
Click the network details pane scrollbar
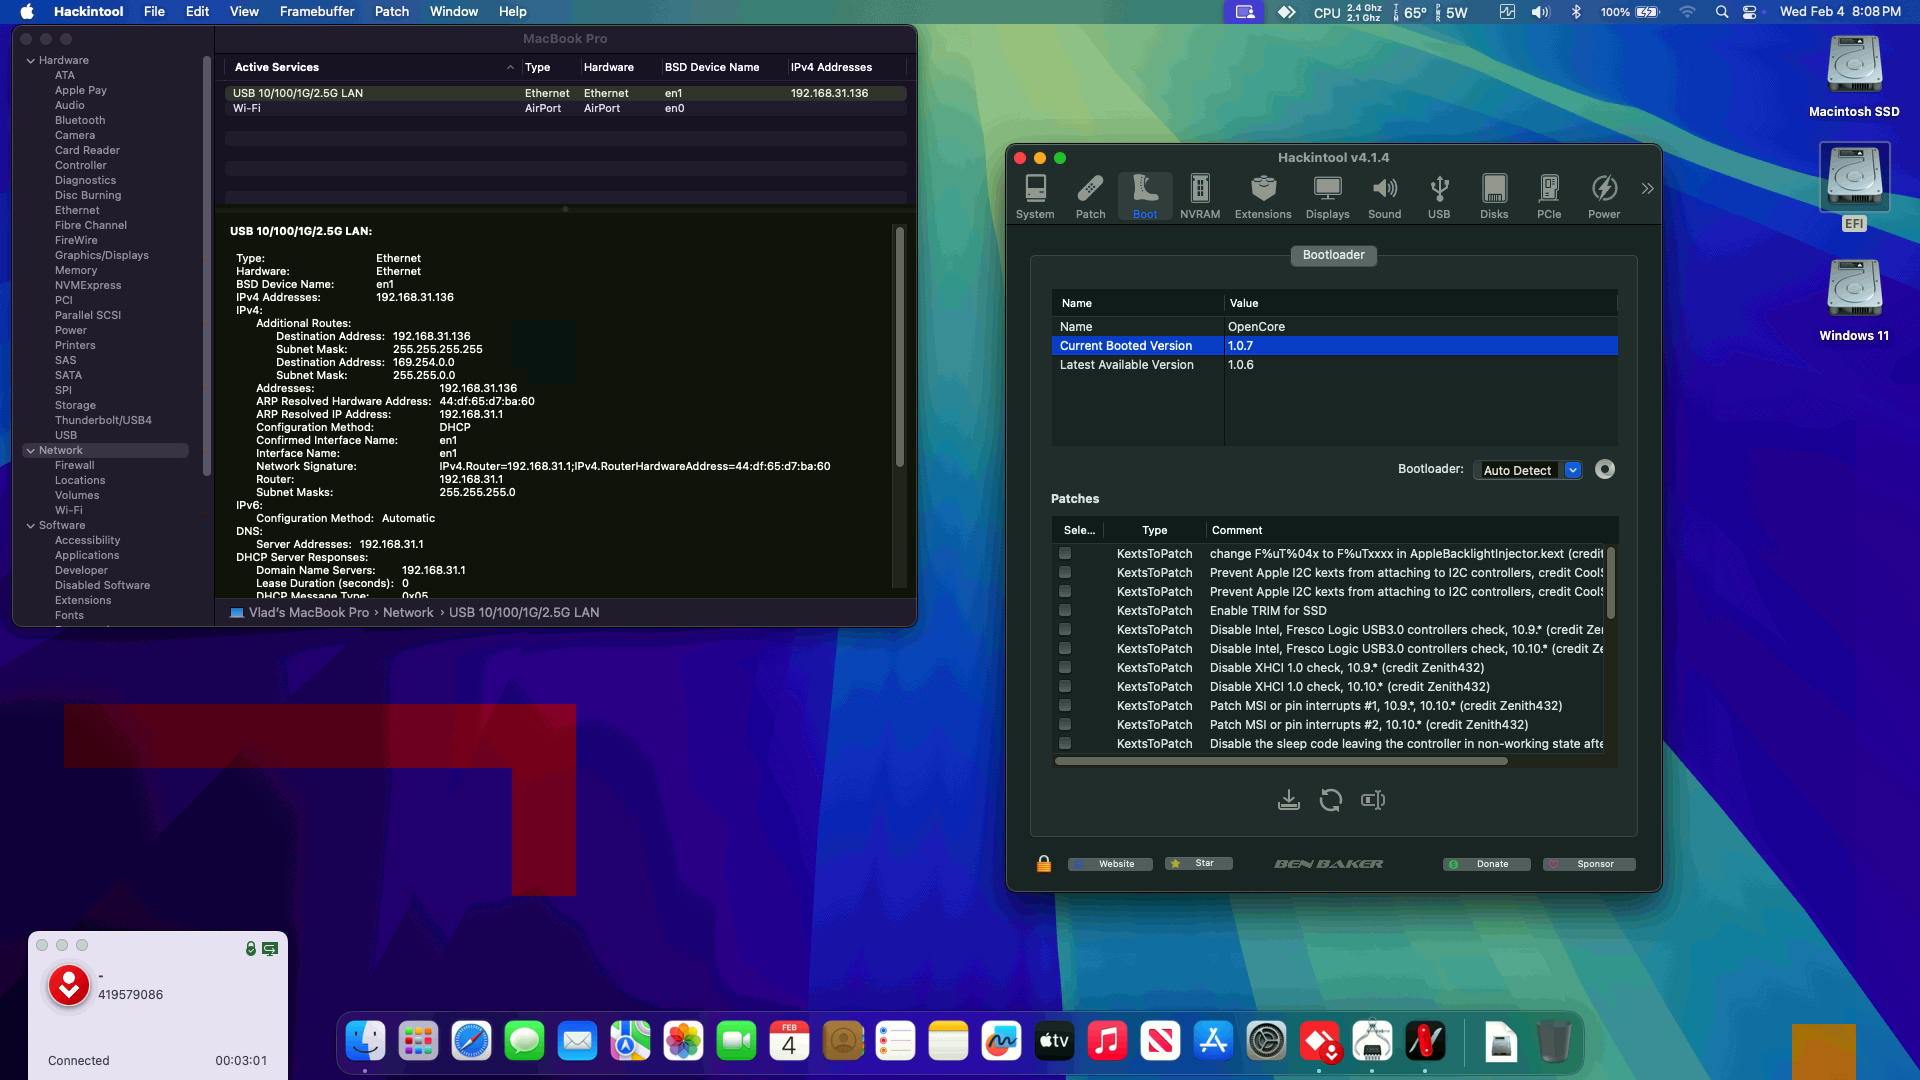[x=900, y=346]
